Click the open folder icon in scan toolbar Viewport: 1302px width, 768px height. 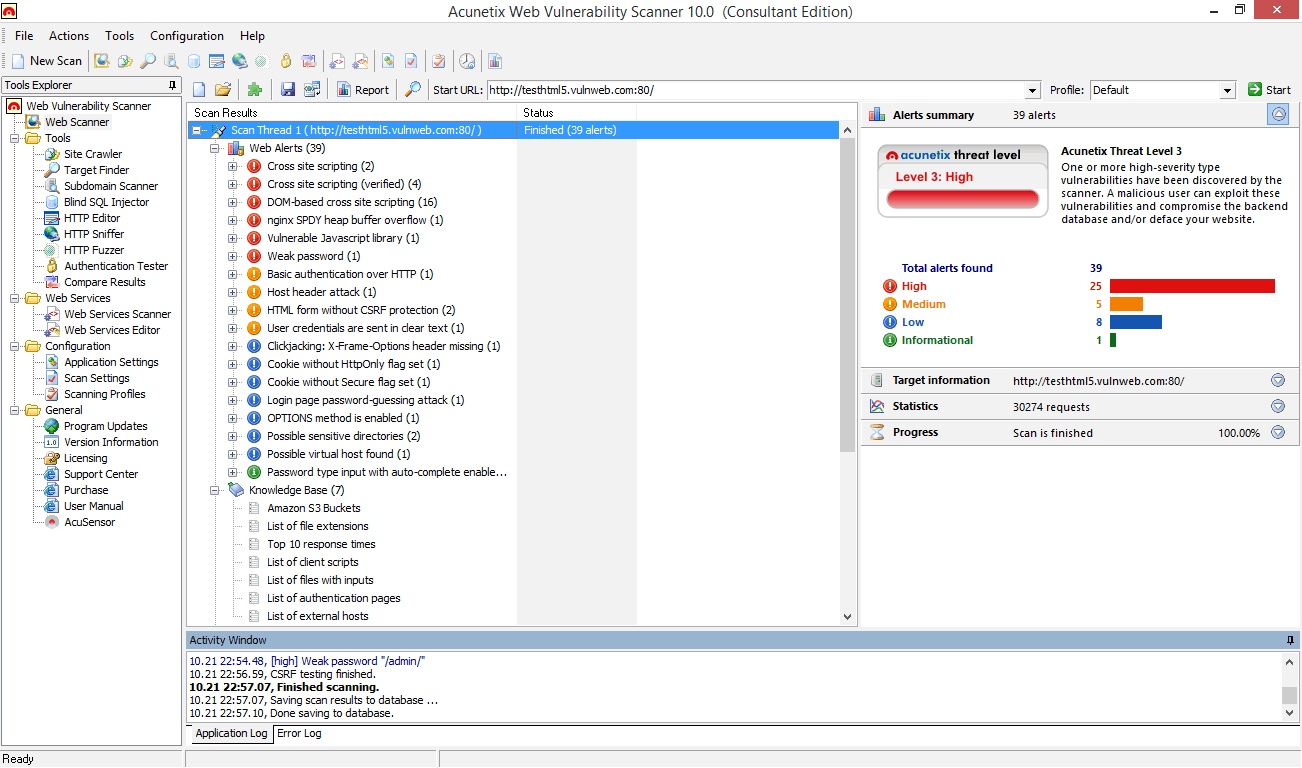(x=223, y=90)
